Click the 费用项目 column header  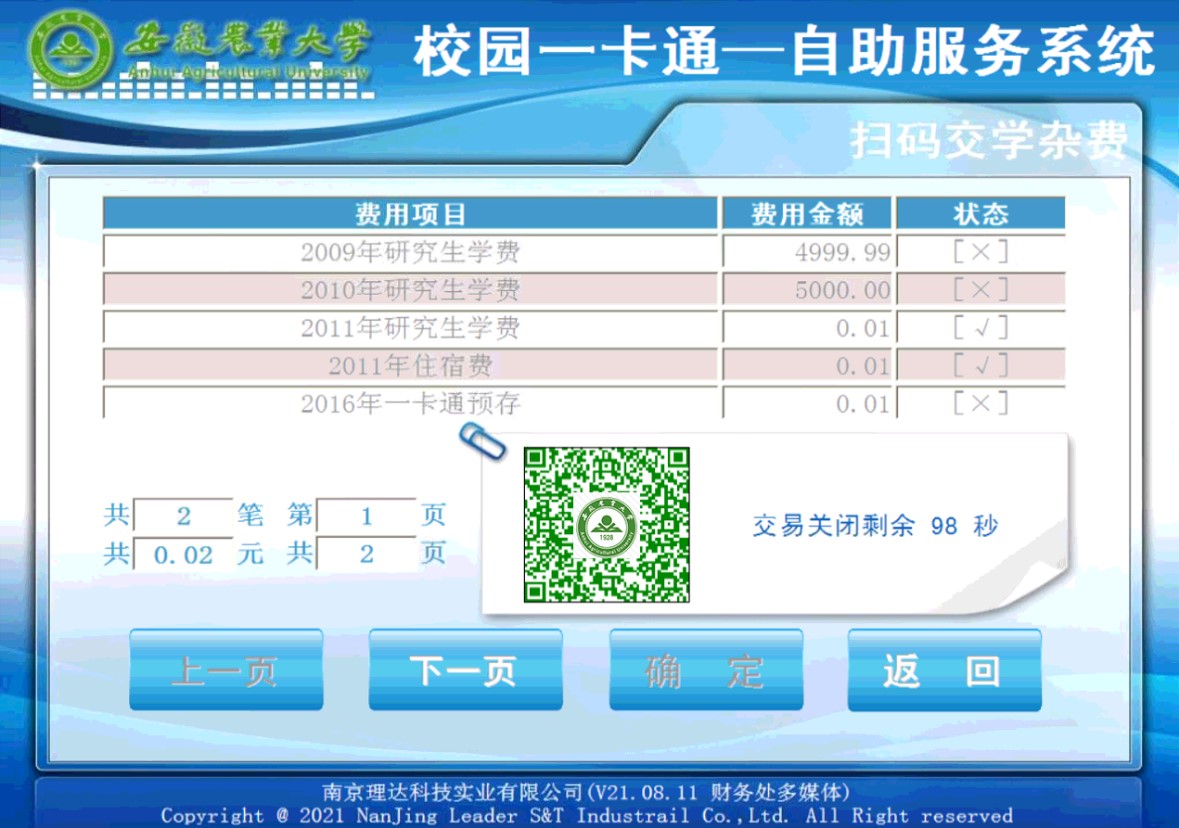pos(410,213)
